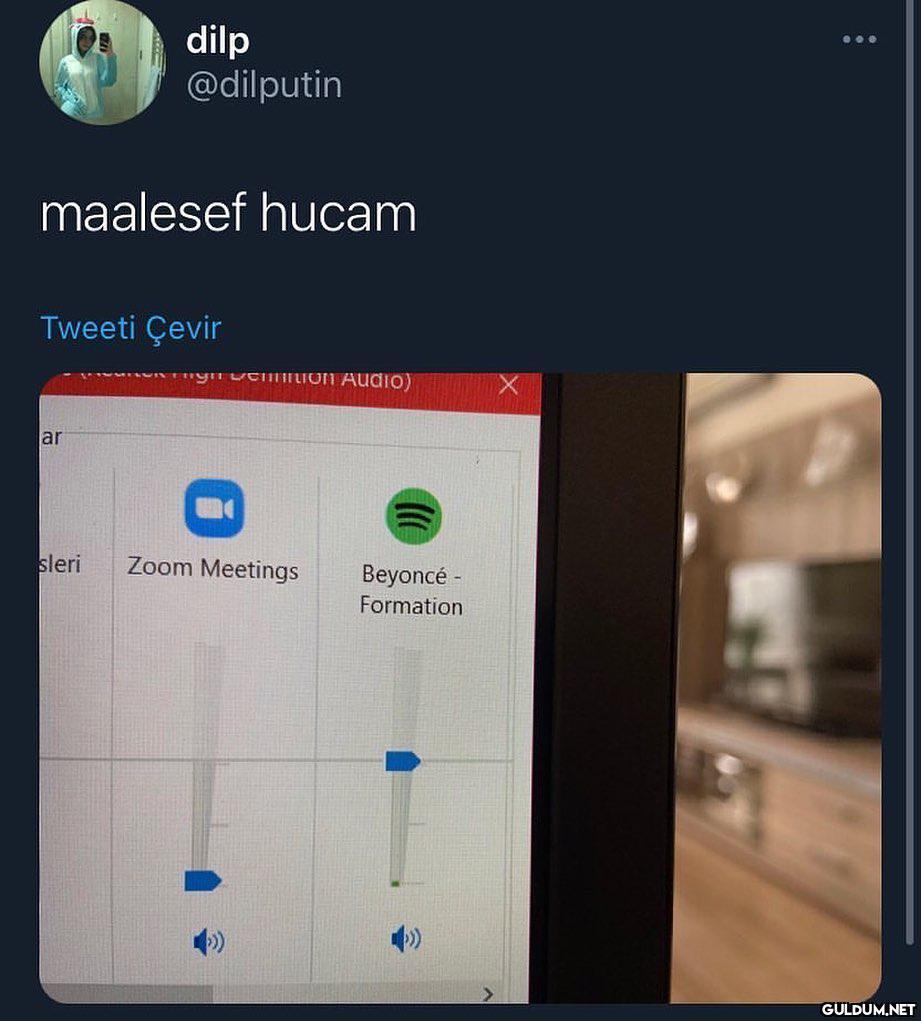Click the Zoom Meetings volume slider handle
The width and height of the screenshot is (921, 1021).
pos(203,880)
